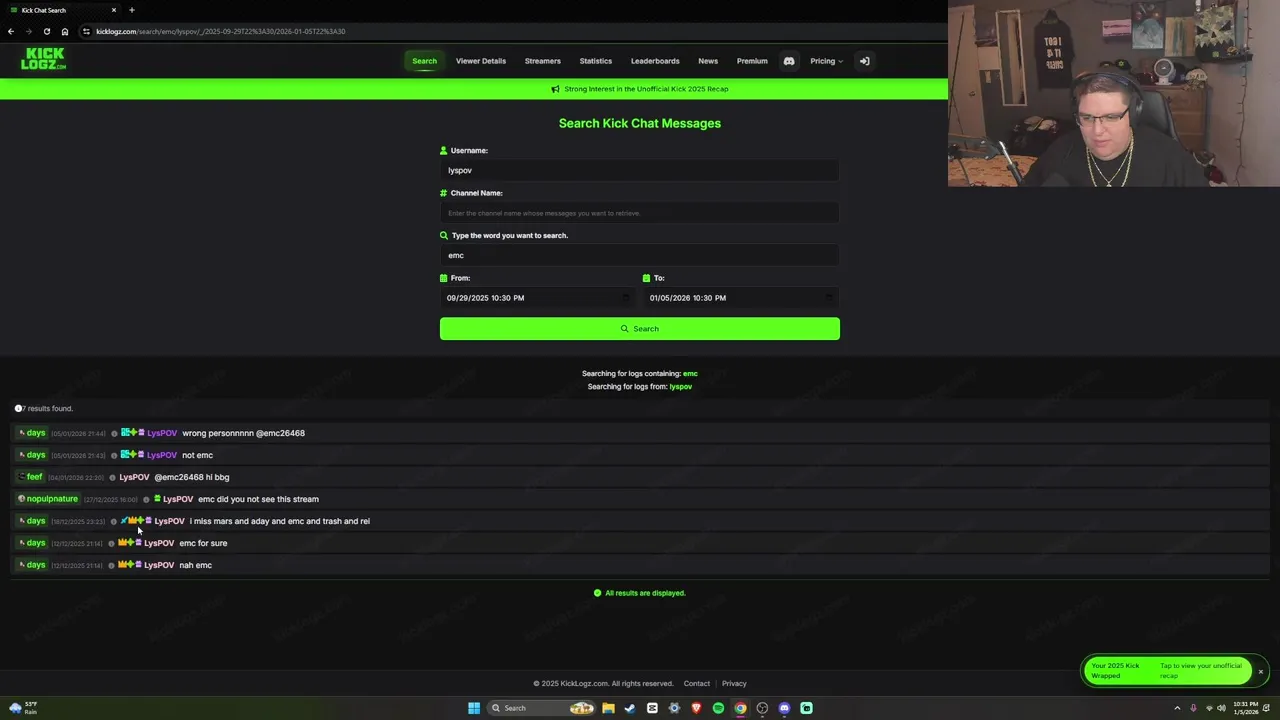Viewport: 1280px width, 720px height.
Task: Open the Windows Start menu
Action: pyautogui.click(x=474, y=708)
